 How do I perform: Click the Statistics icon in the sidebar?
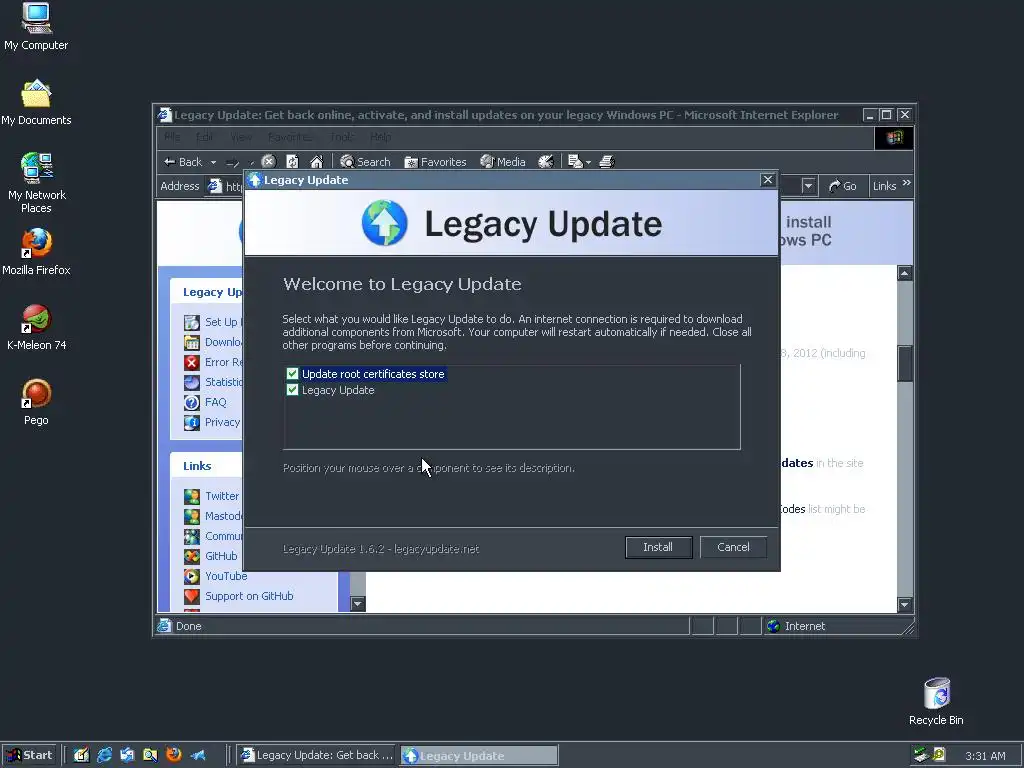coord(191,383)
